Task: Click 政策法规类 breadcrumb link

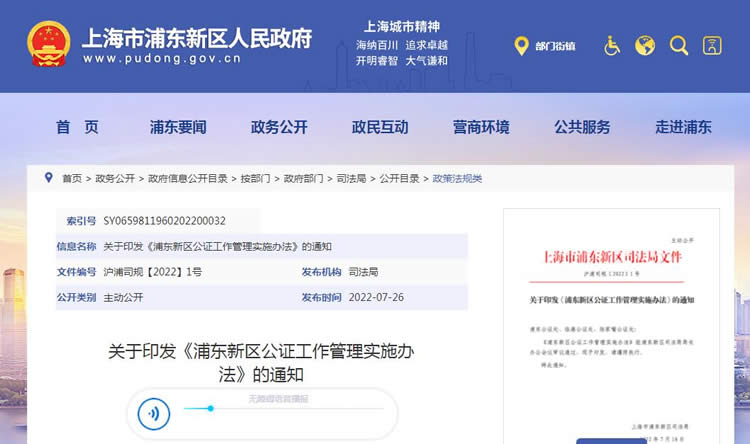Action: [457, 179]
